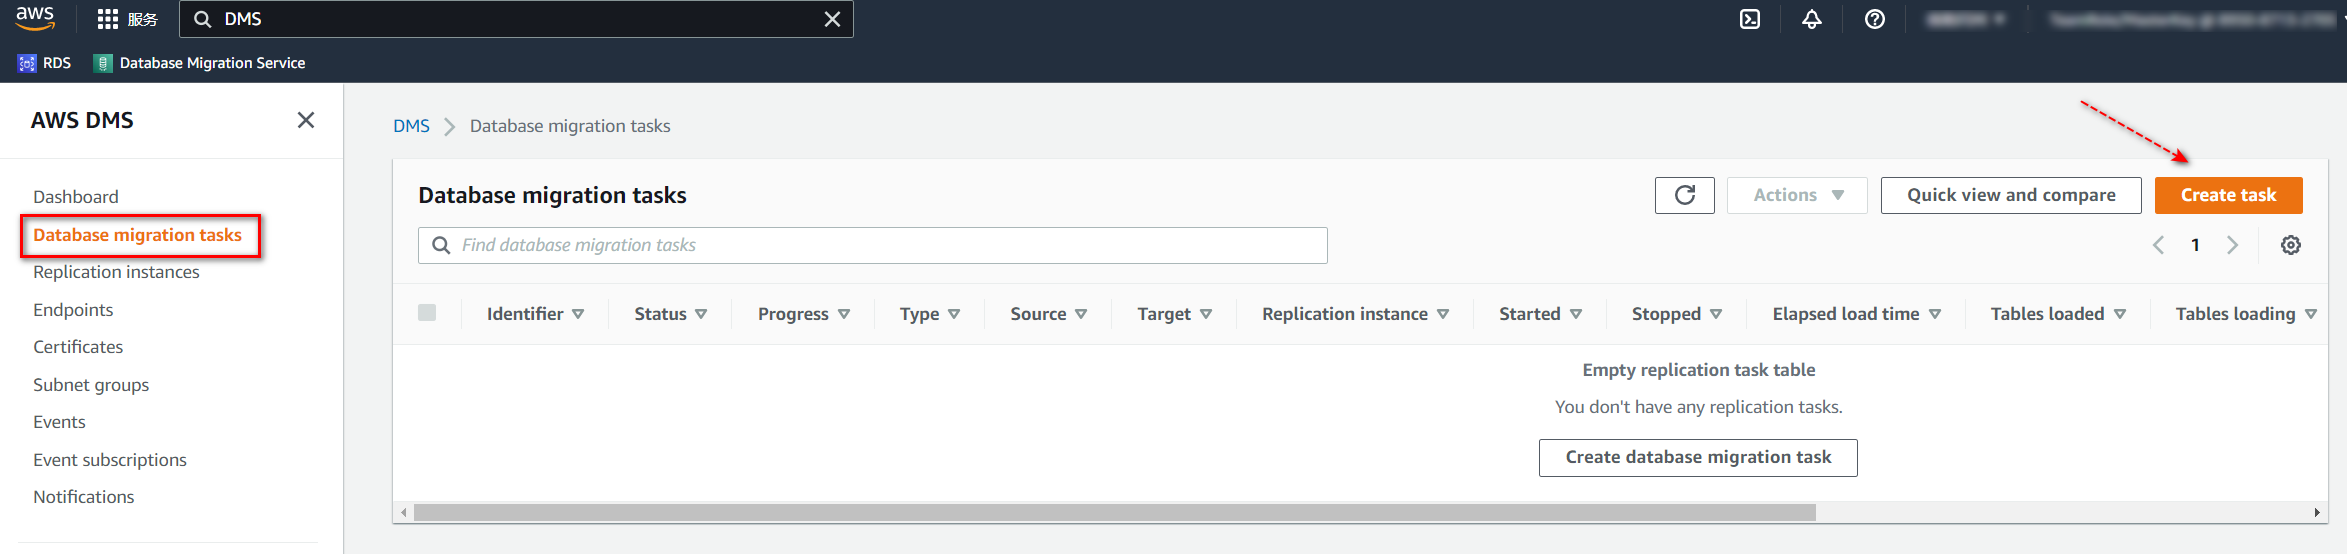Click the Create task button
This screenshot has height=554, width=2347.
tap(2229, 195)
